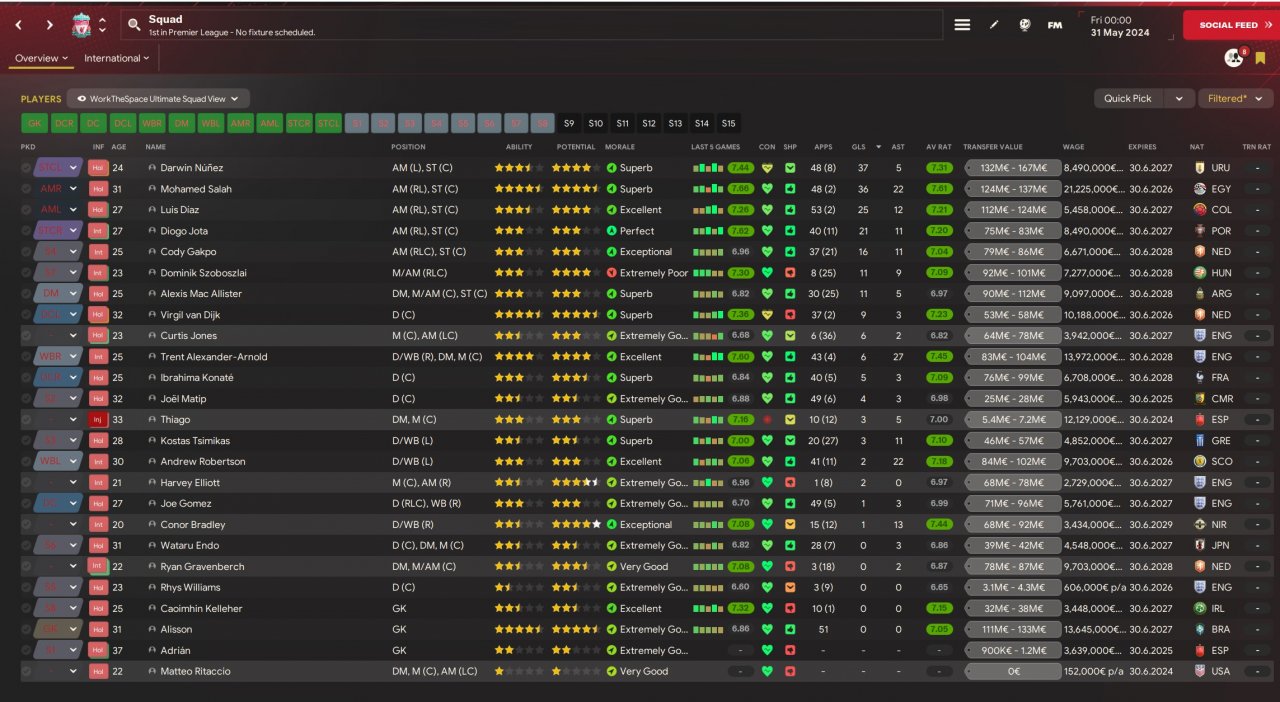Sort by the AV RAT column header

[x=938, y=147]
